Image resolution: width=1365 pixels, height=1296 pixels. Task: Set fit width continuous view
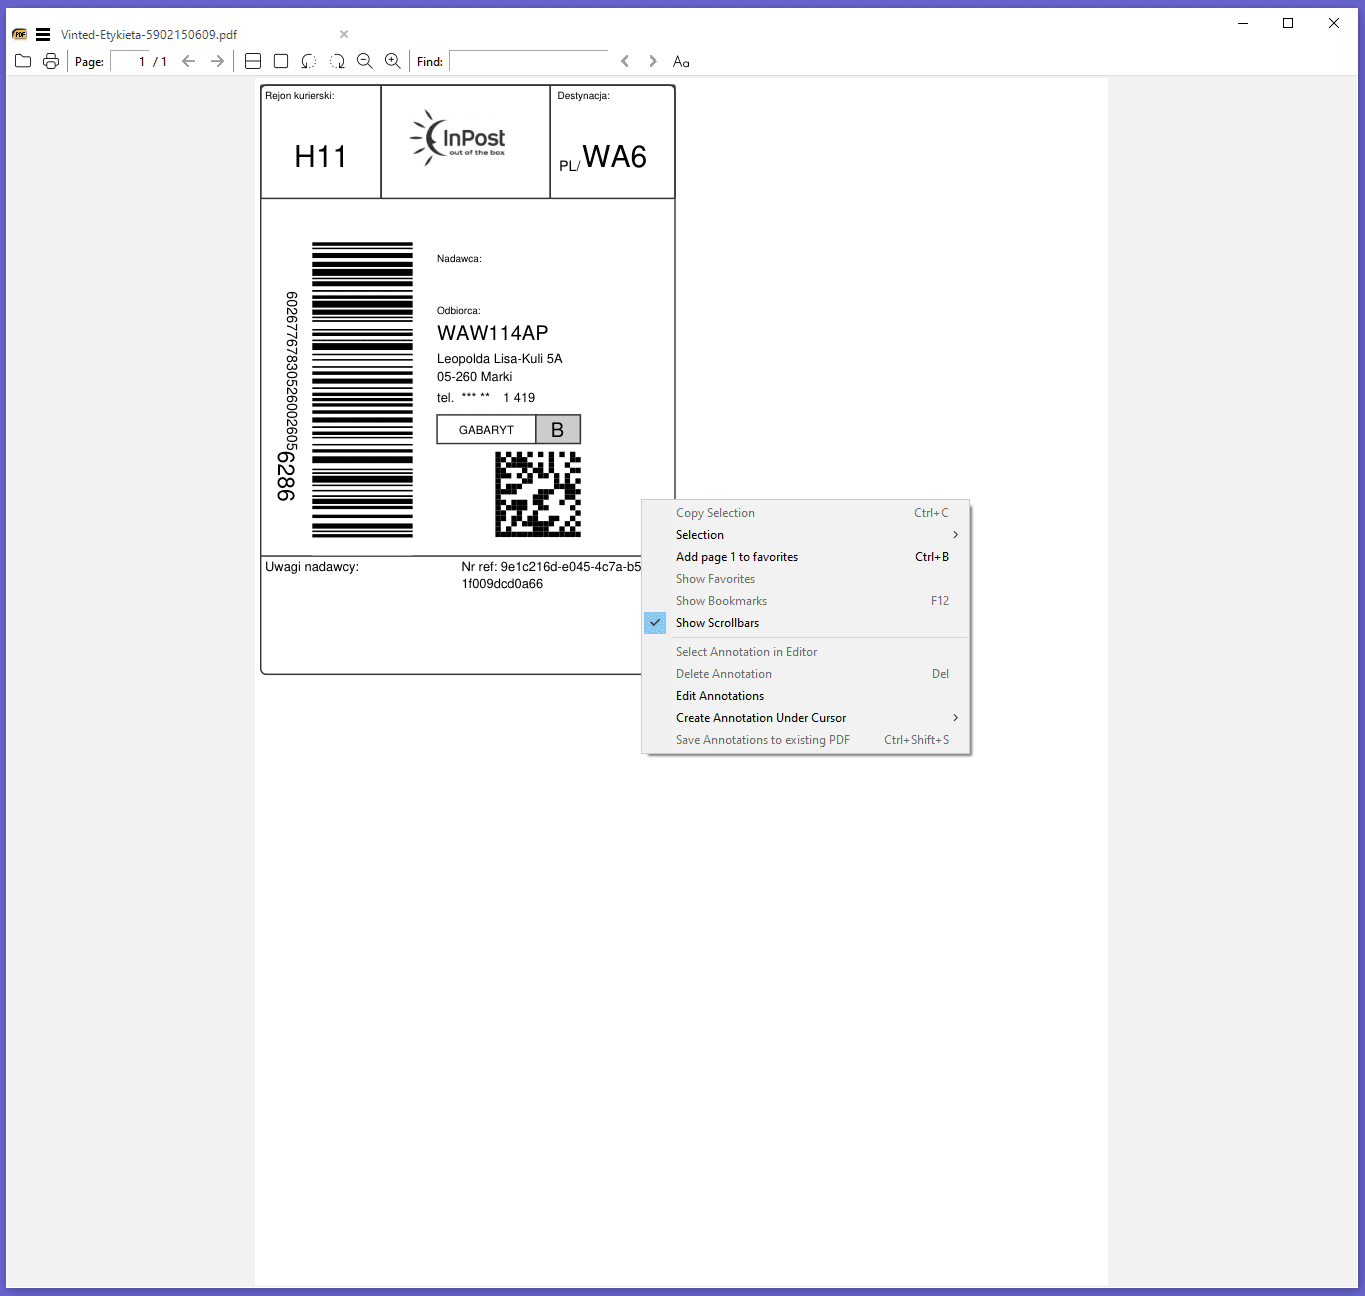coord(253,61)
